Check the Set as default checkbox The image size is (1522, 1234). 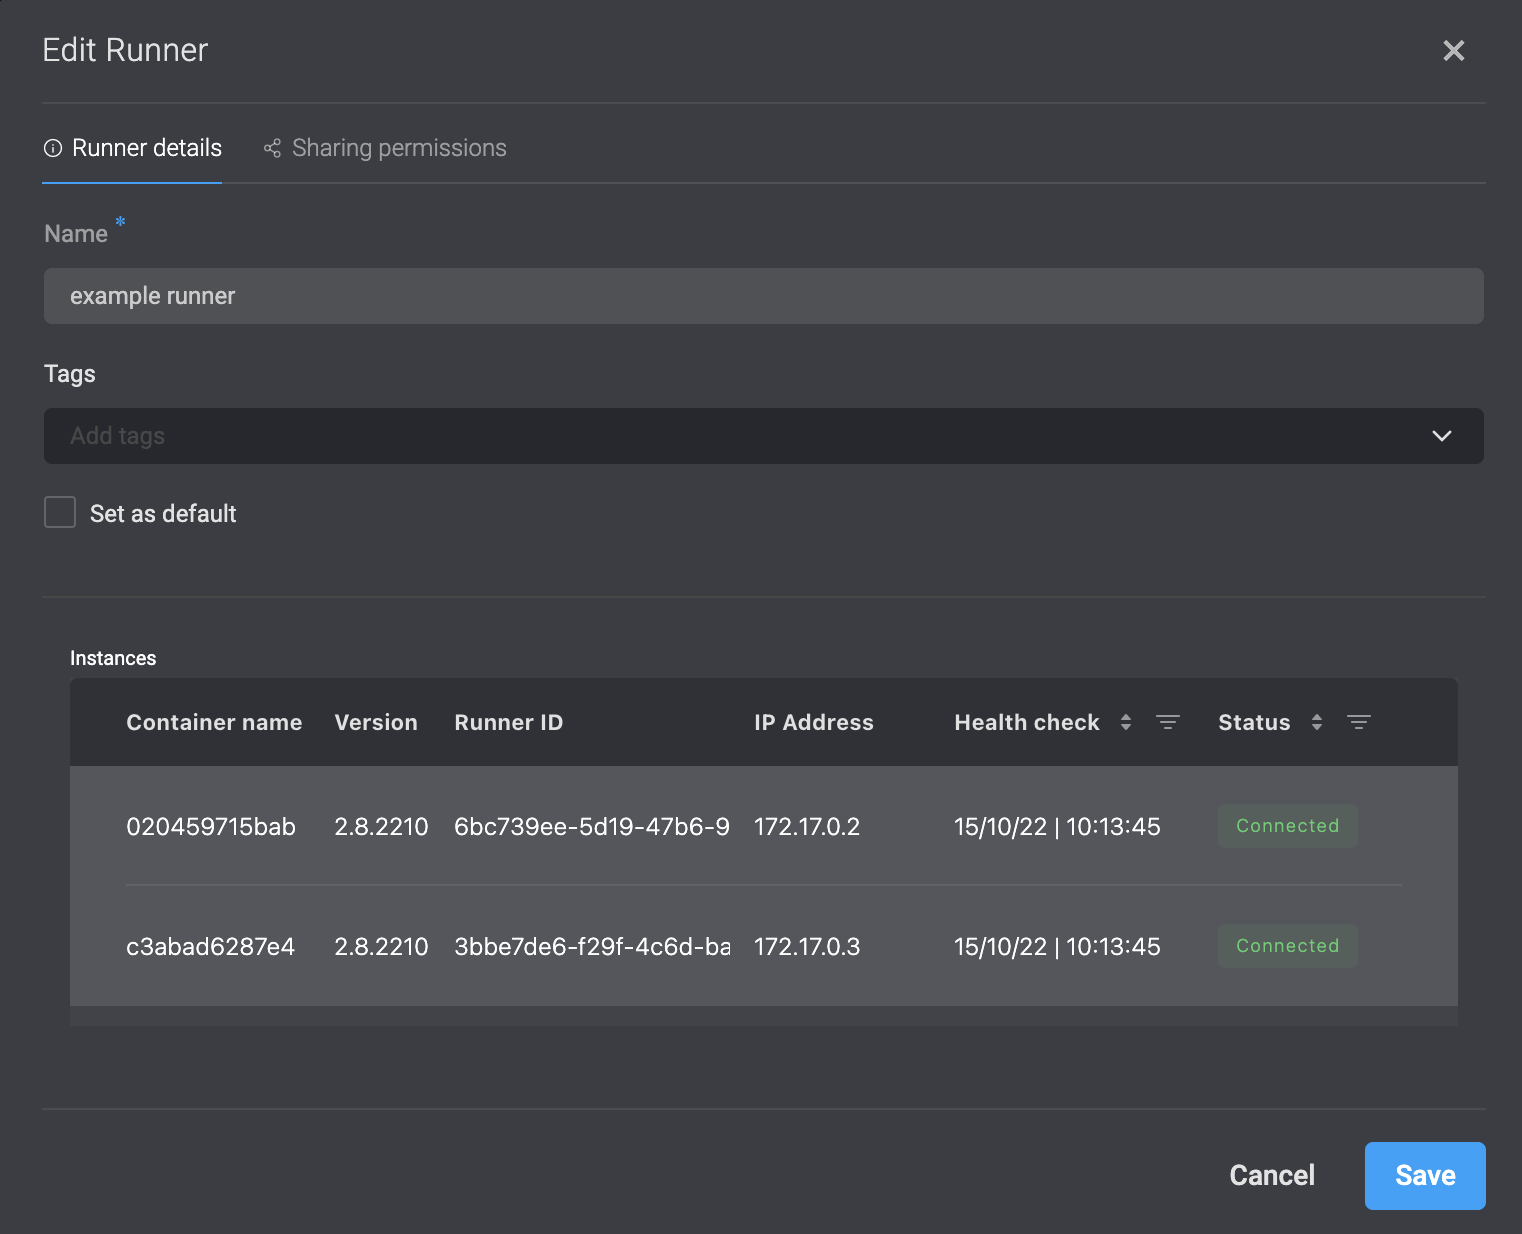point(60,513)
